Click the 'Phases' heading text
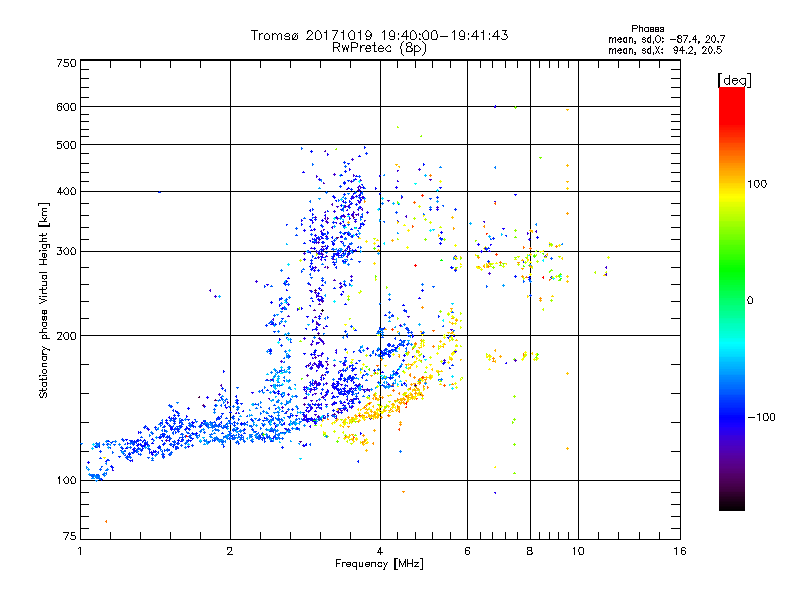Screen dimensions: 800x600 click(647, 29)
